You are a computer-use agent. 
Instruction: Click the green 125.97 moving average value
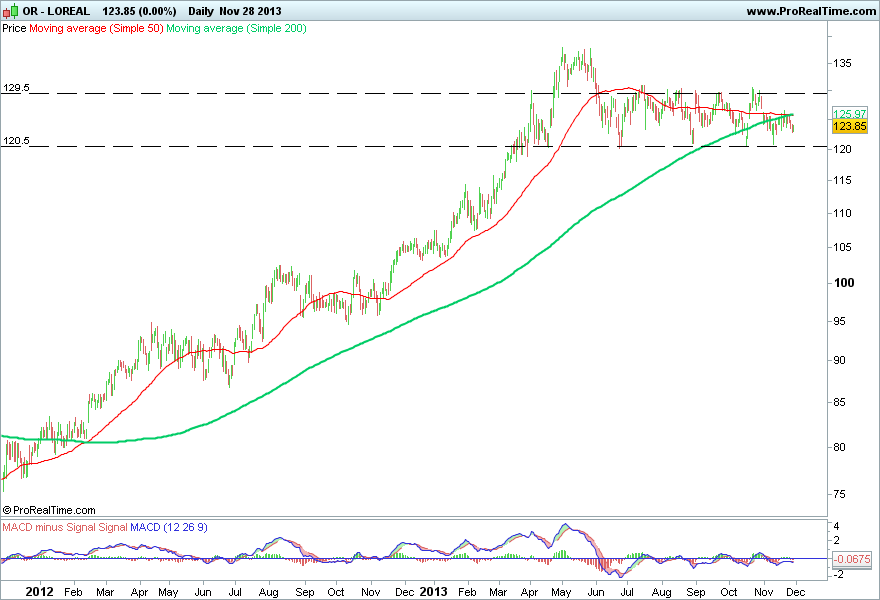pyautogui.click(x=850, y=114)
